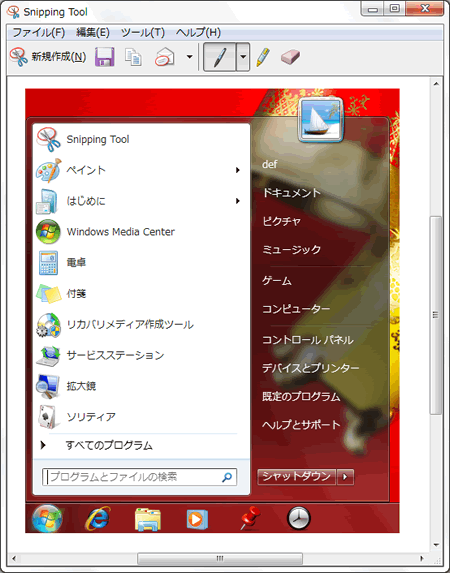The width and height of the screenshot is (450, 573).
Task: Select the Pen tool in toolbar
Action: [x=219, y=57]
